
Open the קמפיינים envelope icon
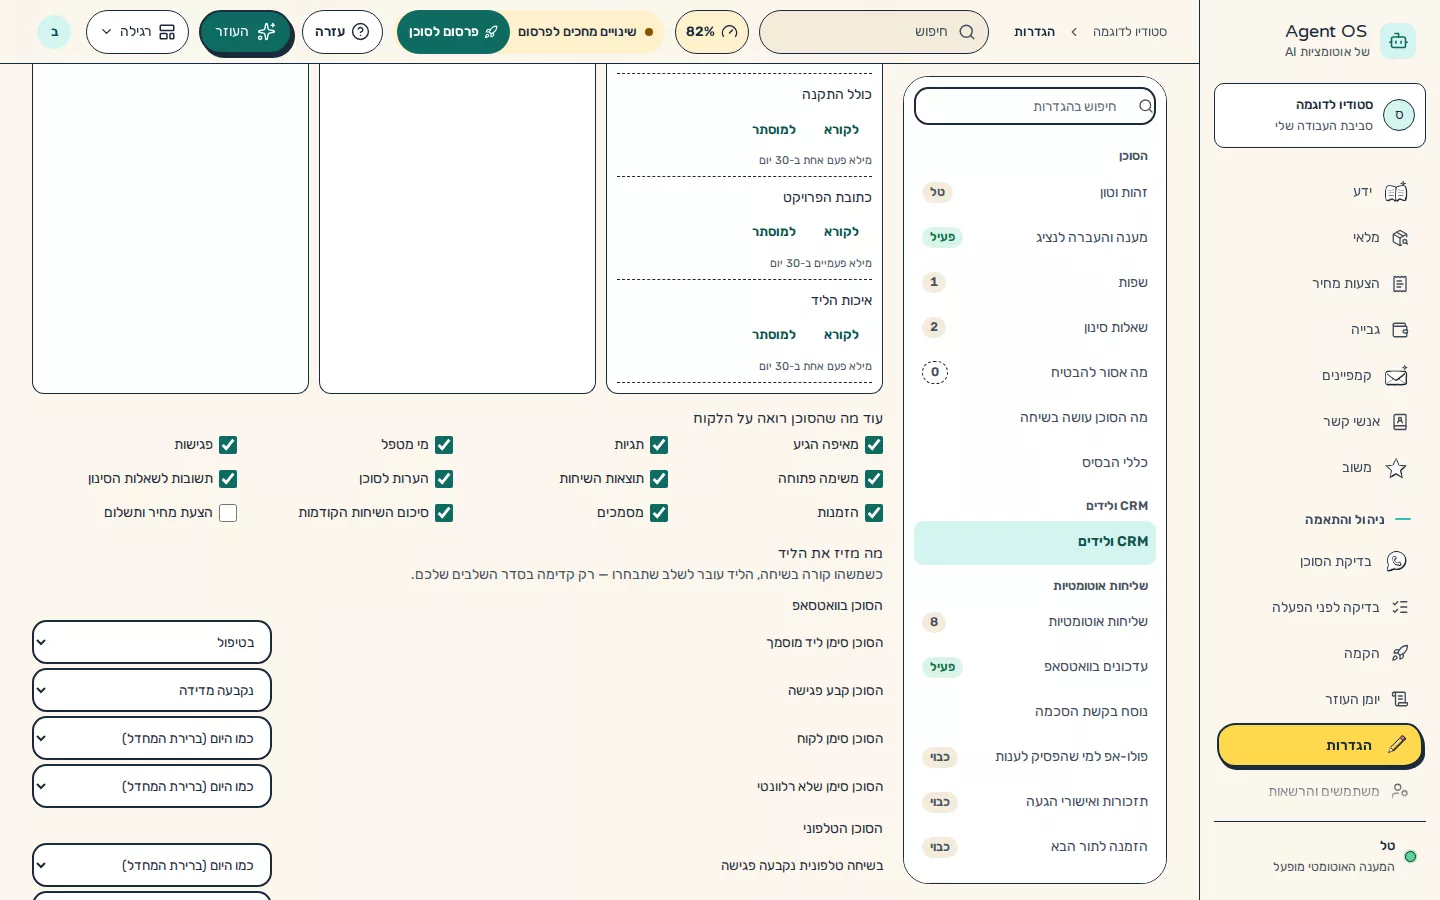pos(1397,376)
